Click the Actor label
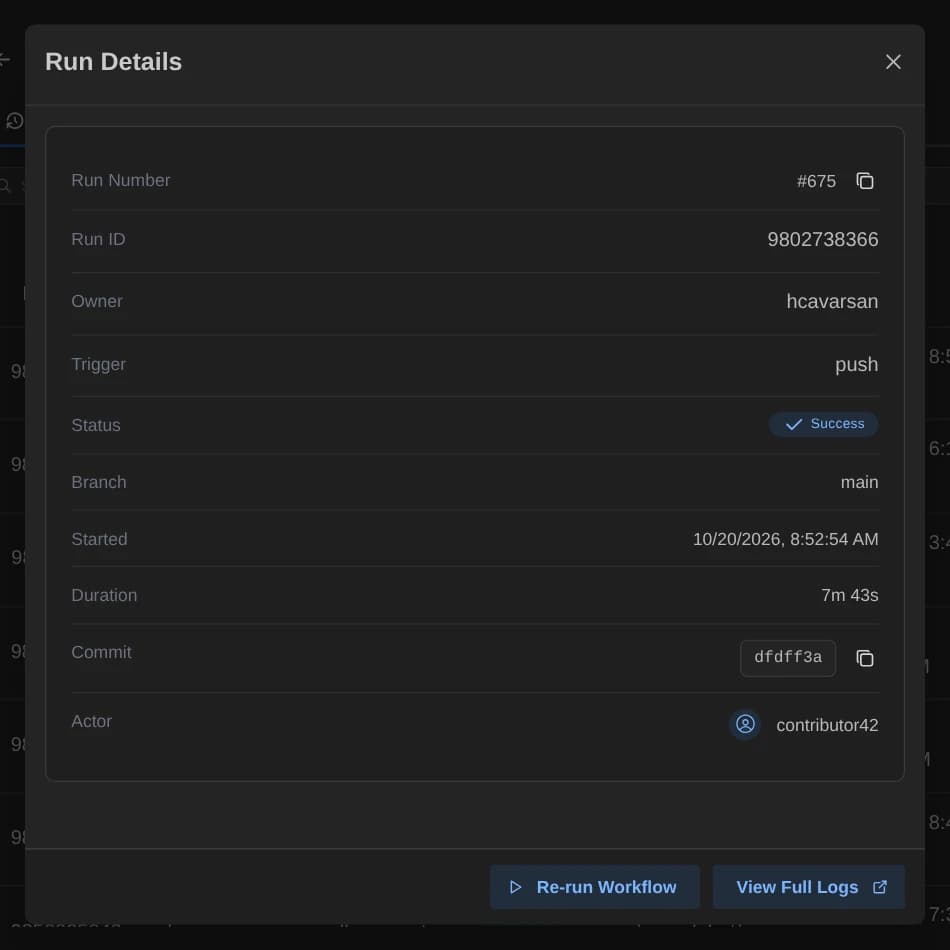Viewport: 950px width, 950px height. coord(91,722)
